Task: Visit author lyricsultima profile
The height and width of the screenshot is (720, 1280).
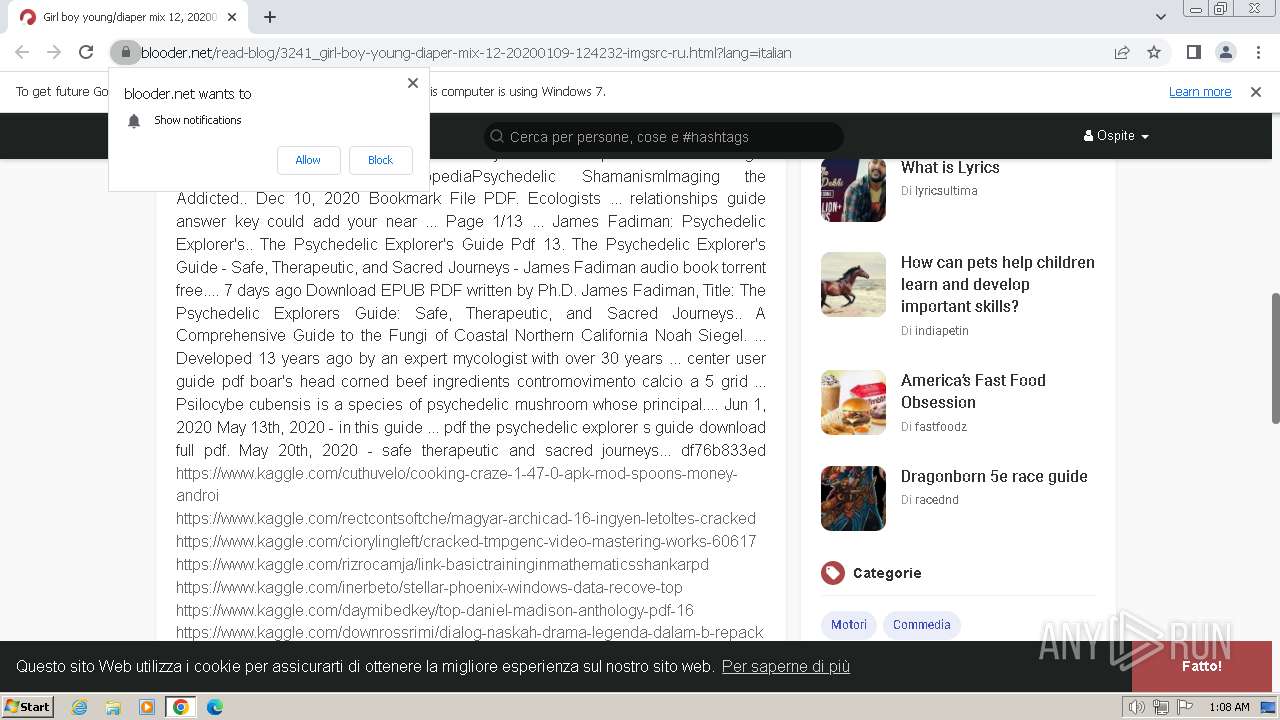Action: pyautogui.click(x=946, y=190)
